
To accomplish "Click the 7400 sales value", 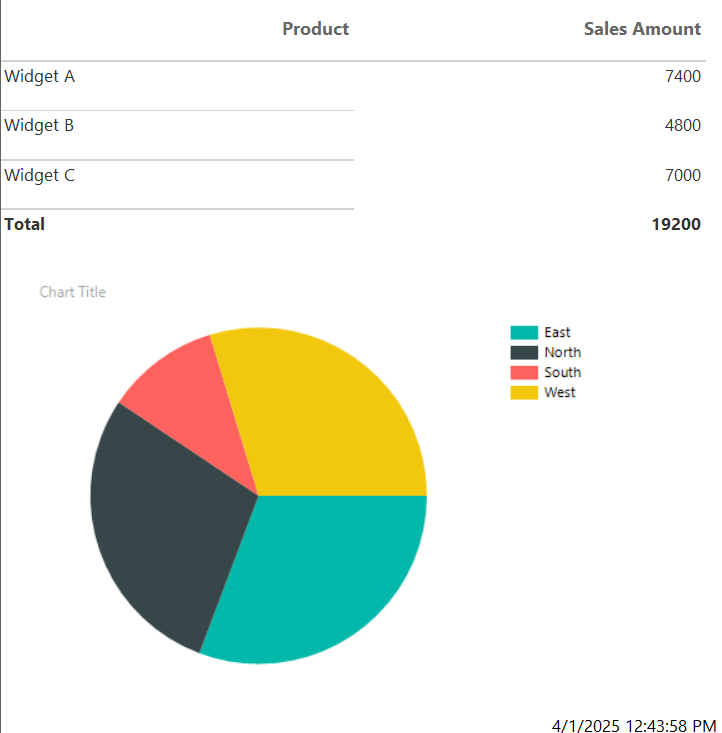I will pyautogui.click(x=683, y=76).
